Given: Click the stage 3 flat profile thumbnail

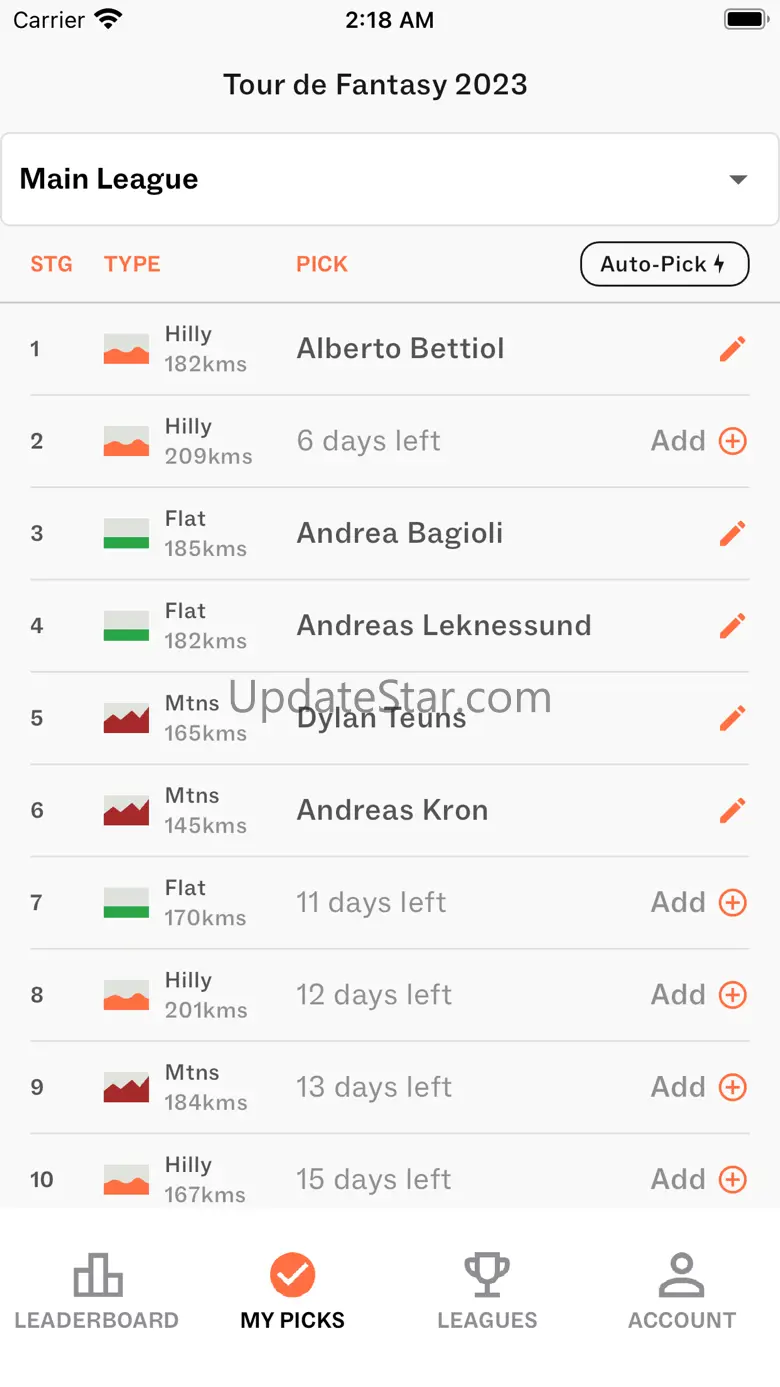Looking at the screenshot, I should [126, 534].
